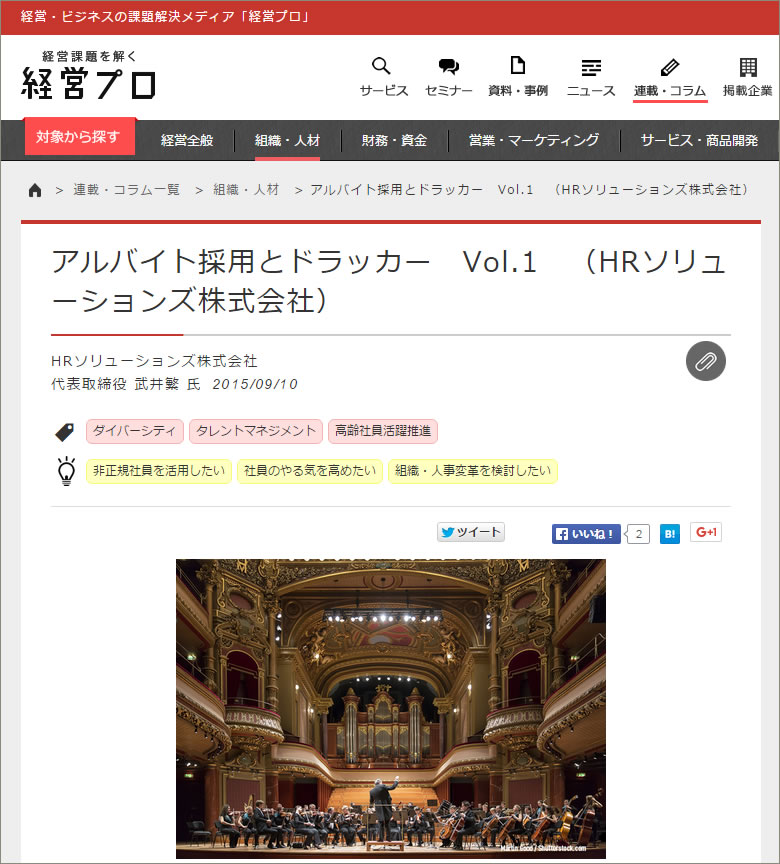Click the red header banner text
This screenshot has height=864, width=780.
(x=164, y=17)
